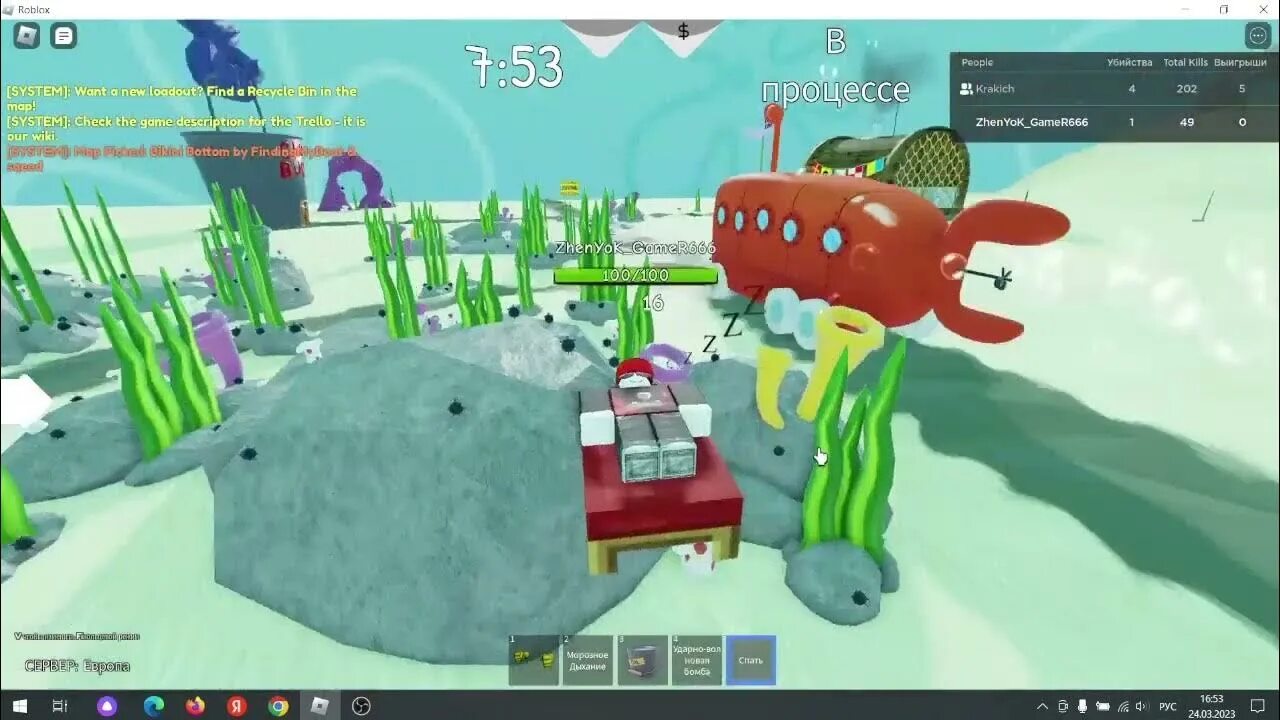Screen dimensions: 1280x720
Task: Click the Krakich friend icon in leaderboard
Action: (x=966, y=89)
